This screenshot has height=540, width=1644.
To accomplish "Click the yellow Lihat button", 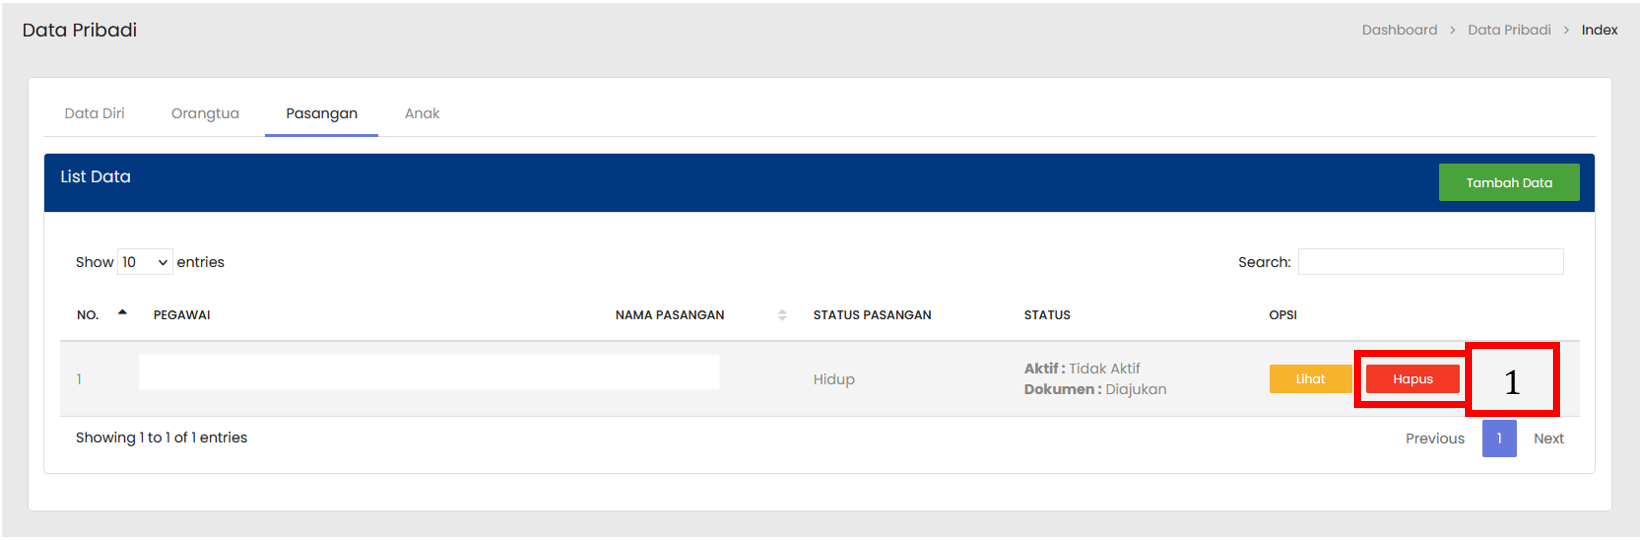I will coord(1310,379).
